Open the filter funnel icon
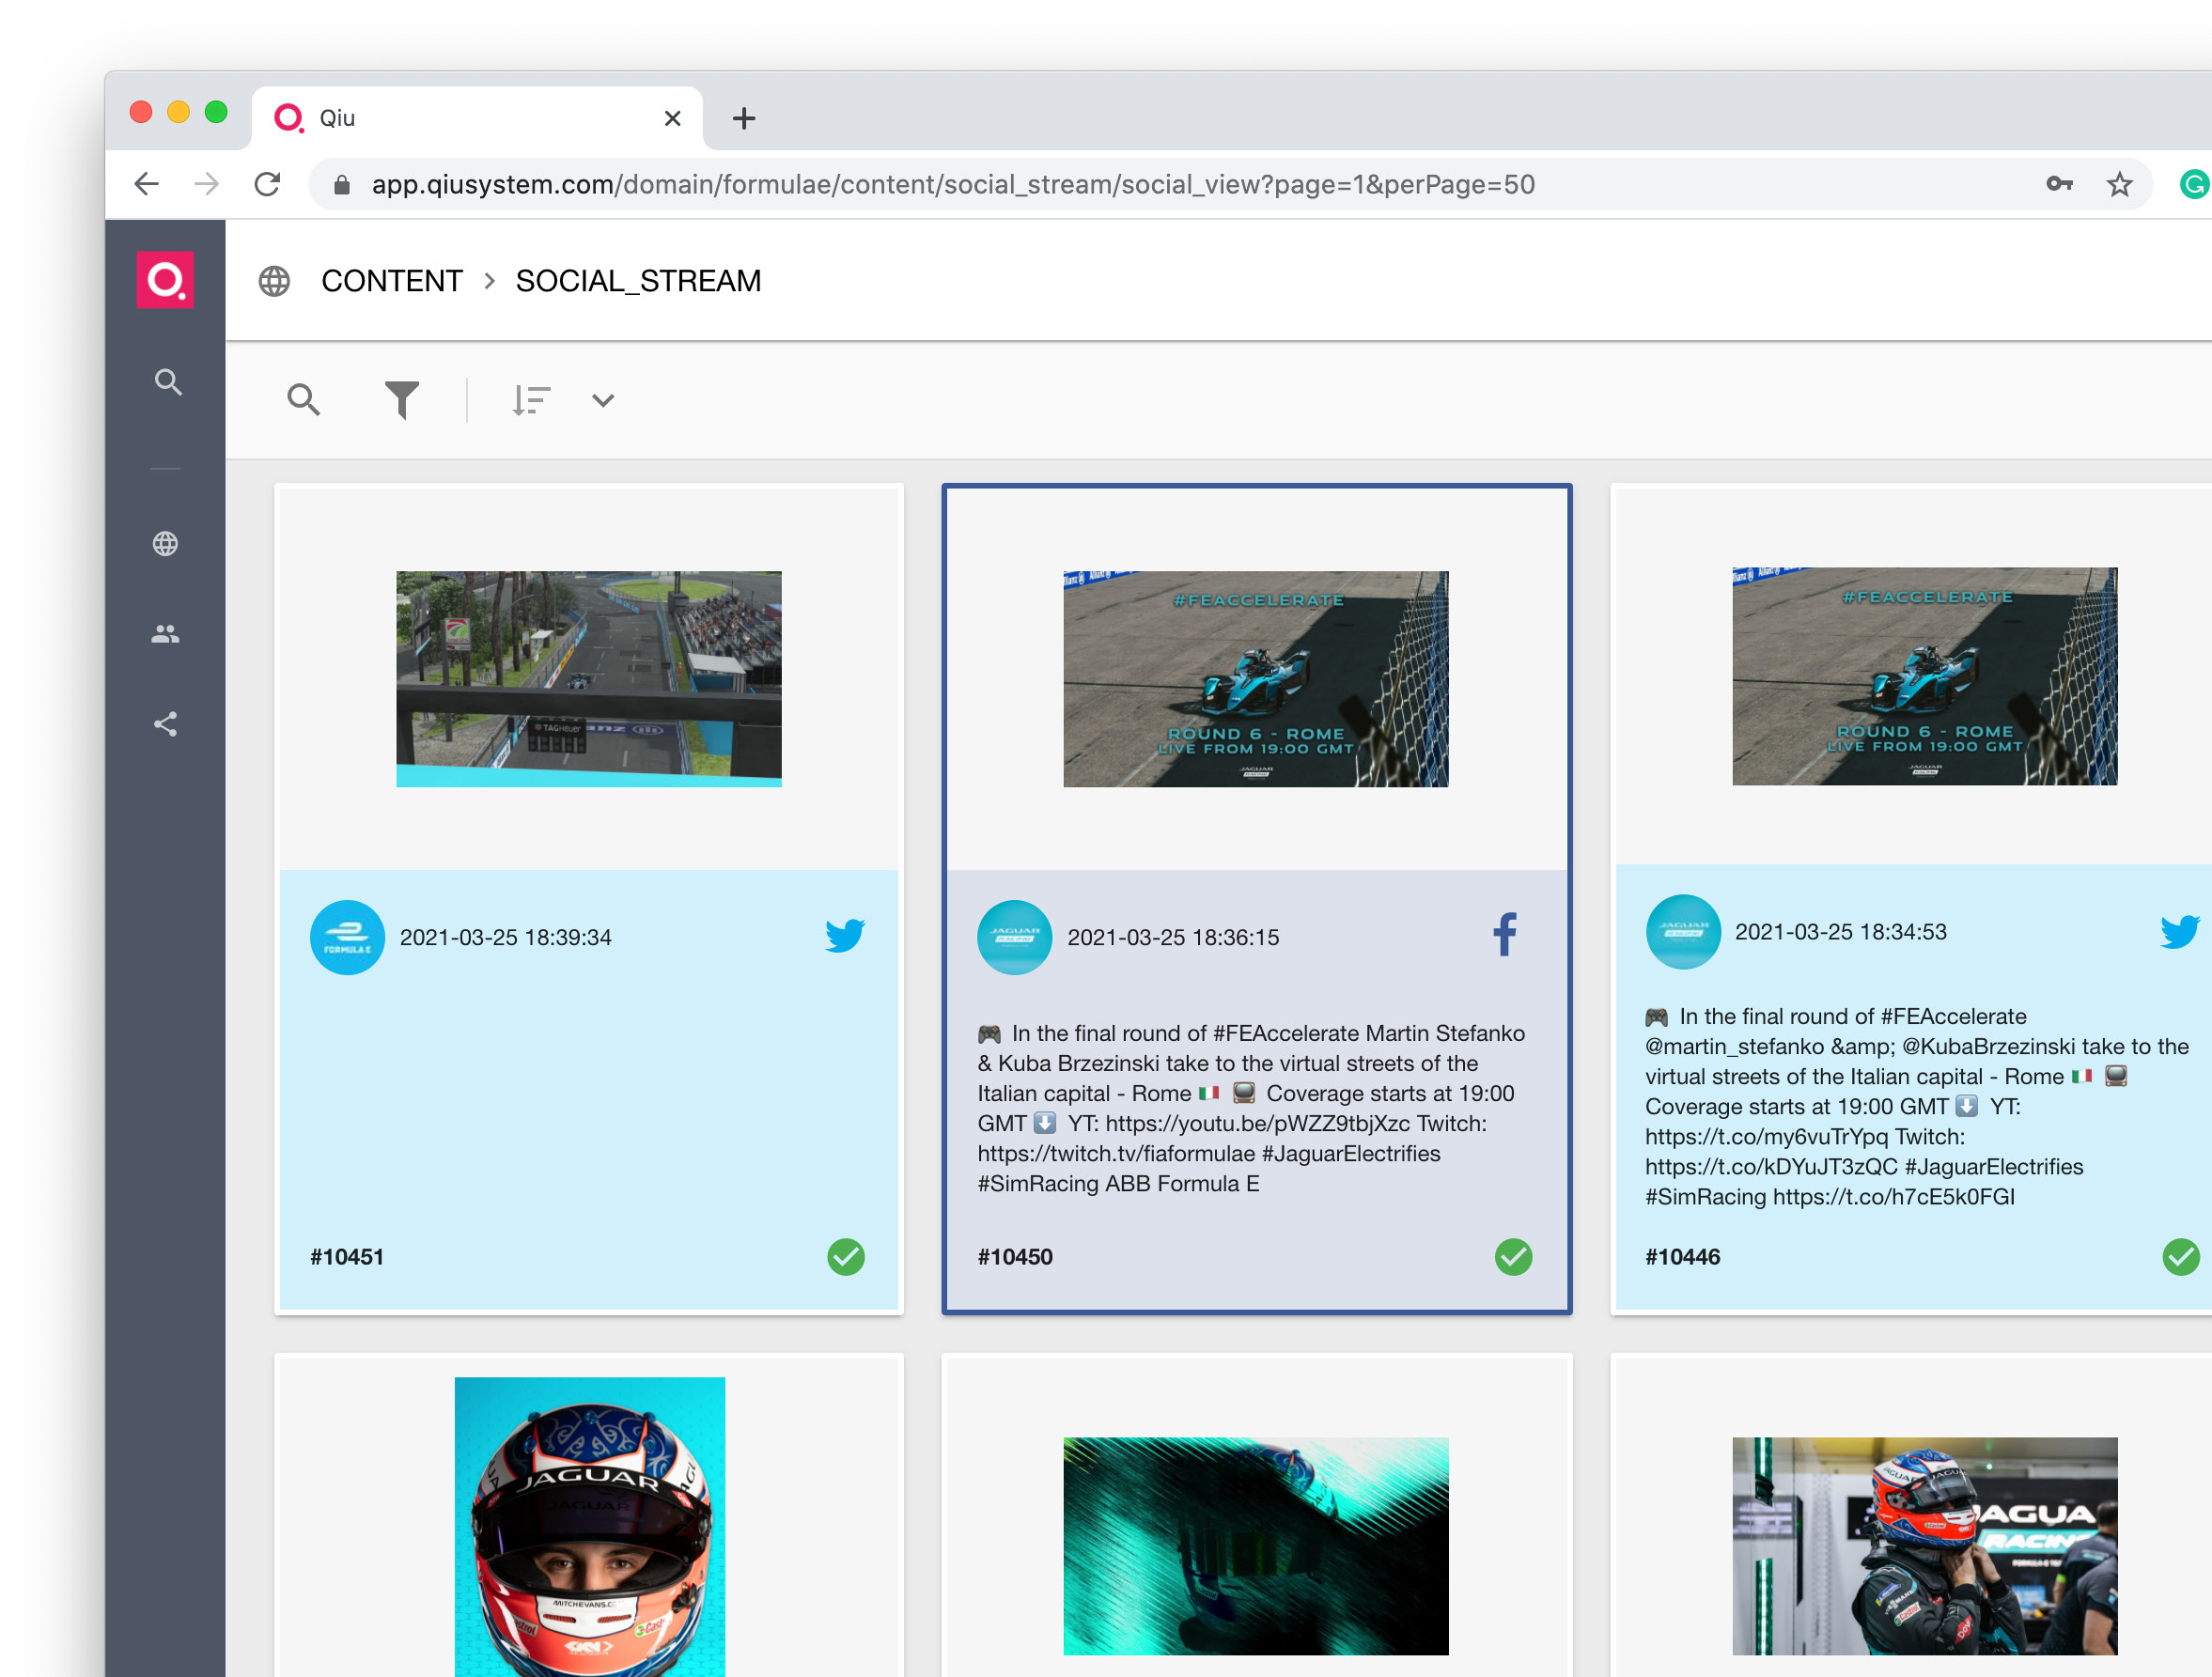 pos(402,400)
